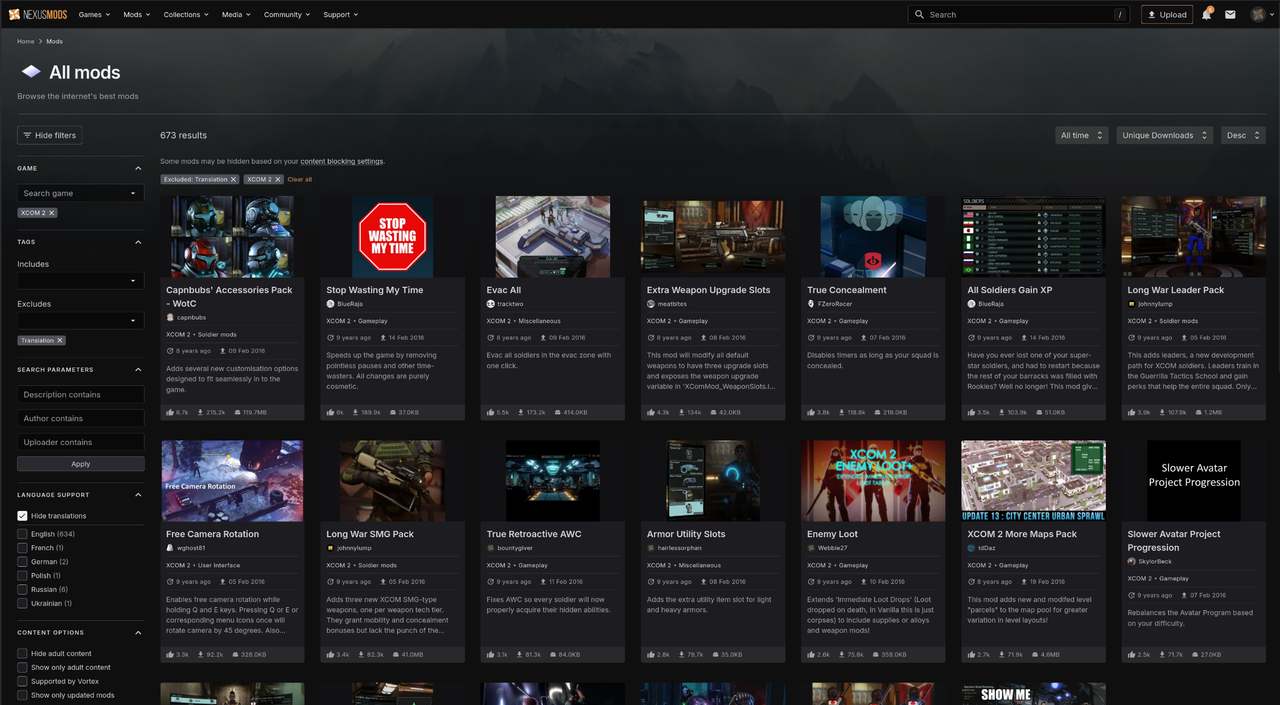
Task: Remove the XCOM 2 chip above results
Action: (278, 179)
